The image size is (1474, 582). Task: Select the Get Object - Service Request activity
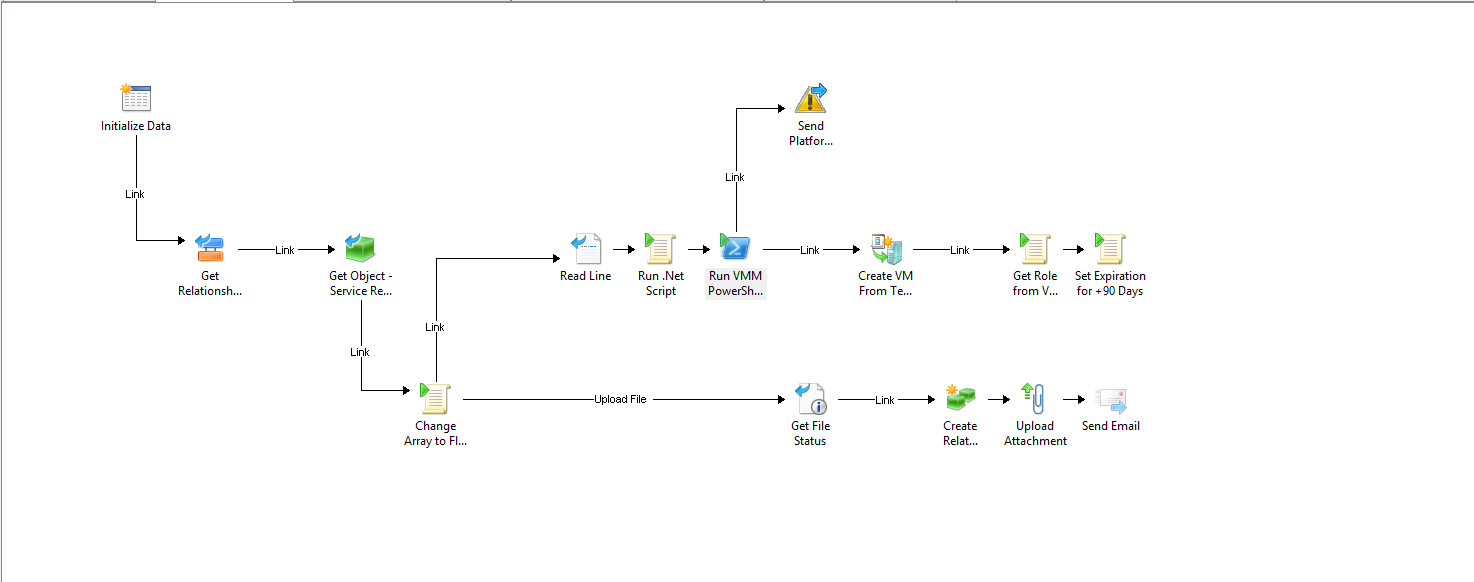360,248
